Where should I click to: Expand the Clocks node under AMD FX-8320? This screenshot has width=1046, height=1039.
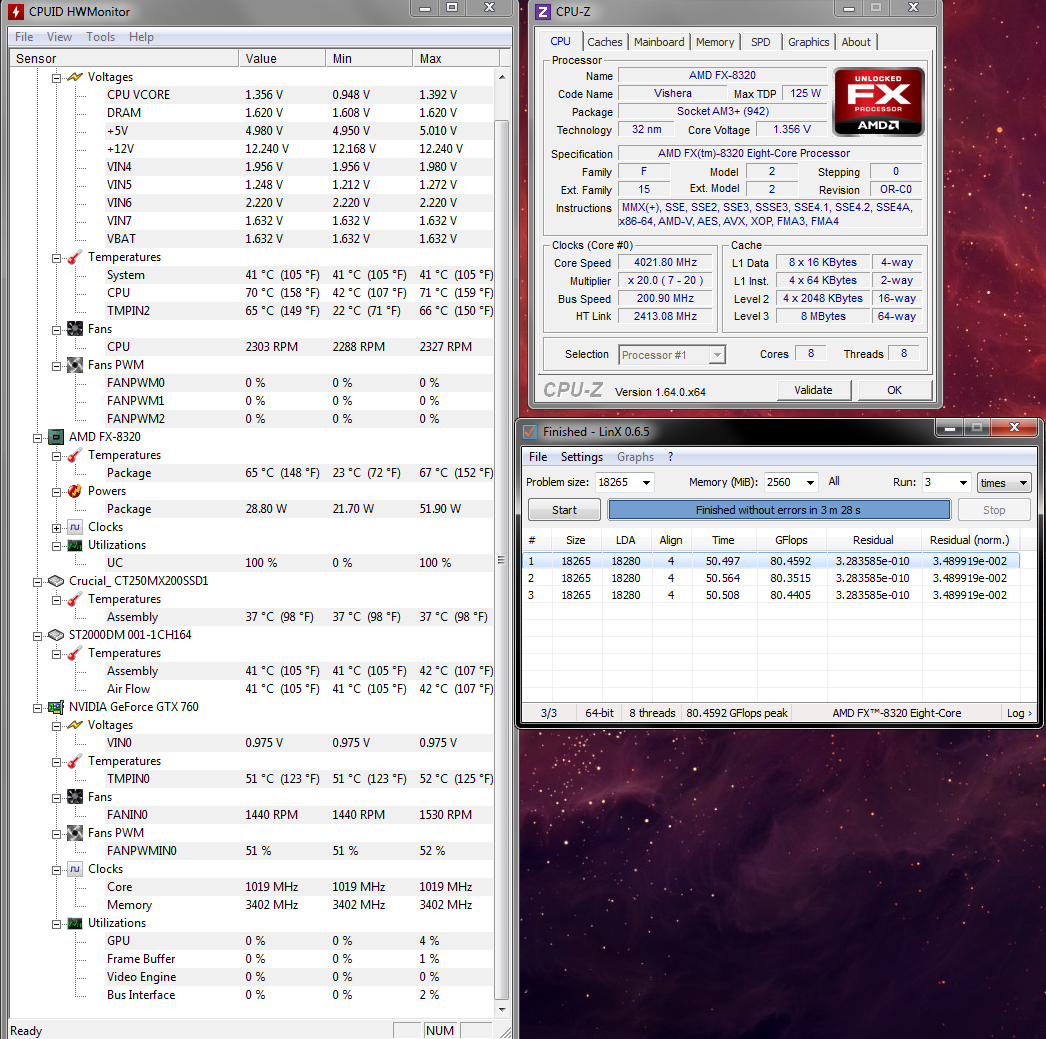coord(57,528)
